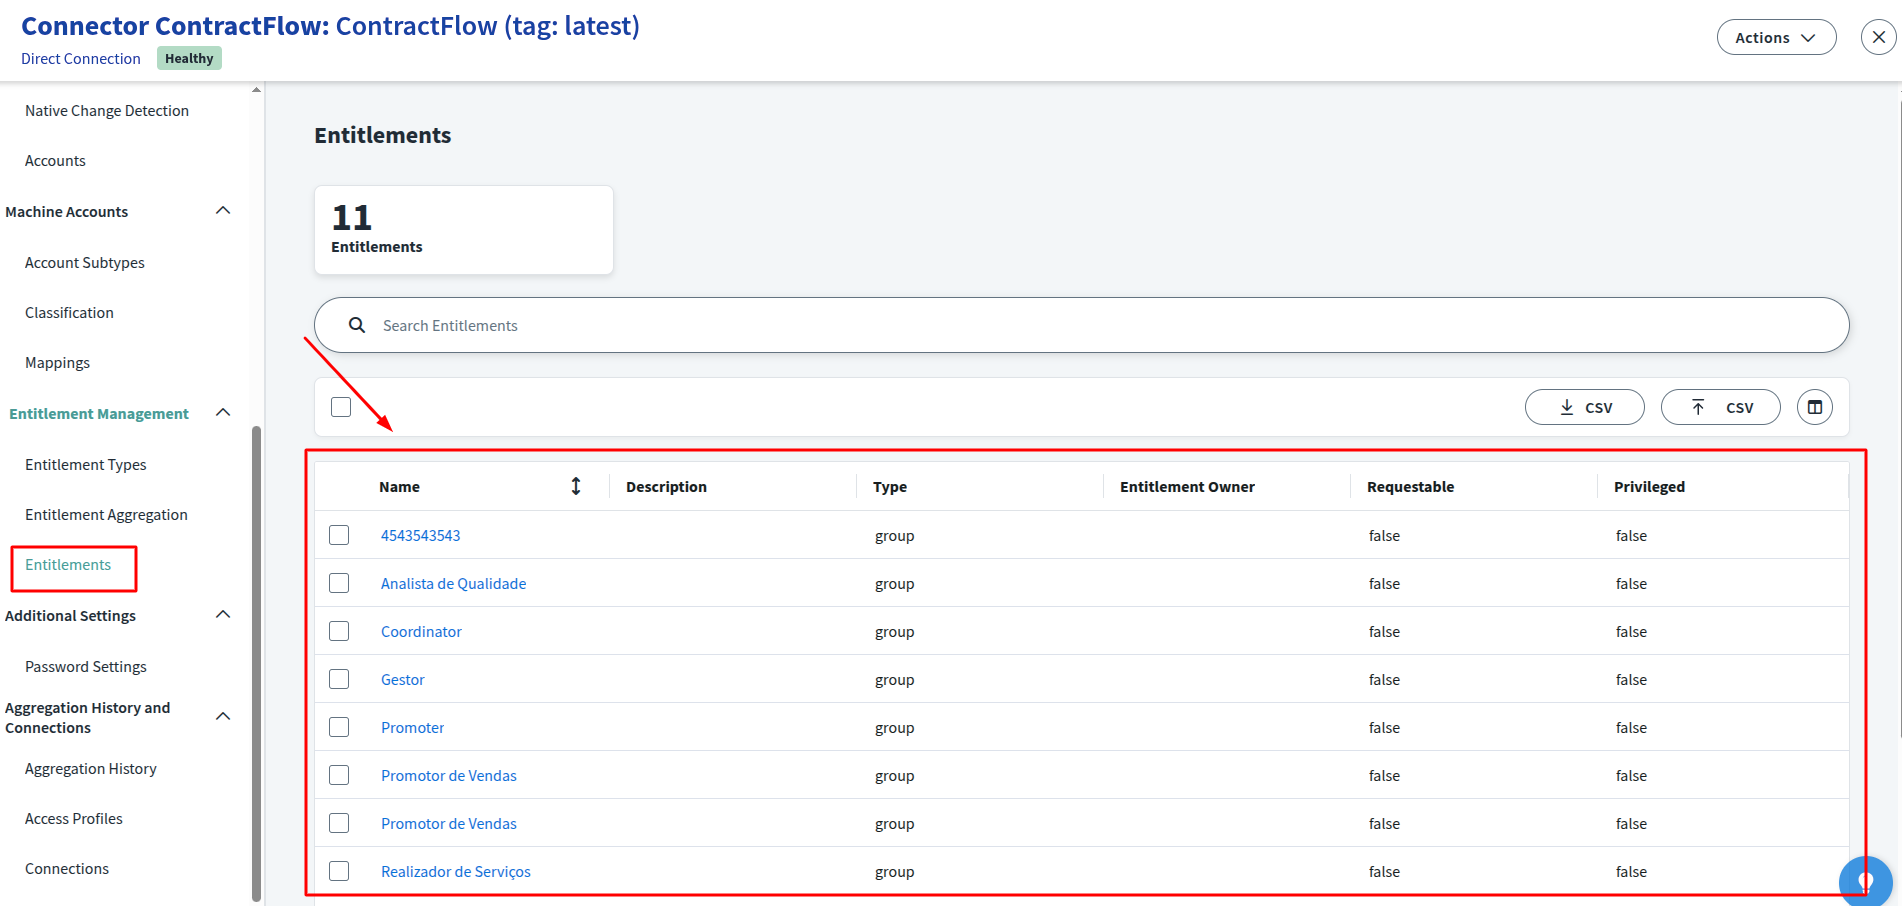
Task: Collapse the Additional Settings section
Action: point(223,615)
